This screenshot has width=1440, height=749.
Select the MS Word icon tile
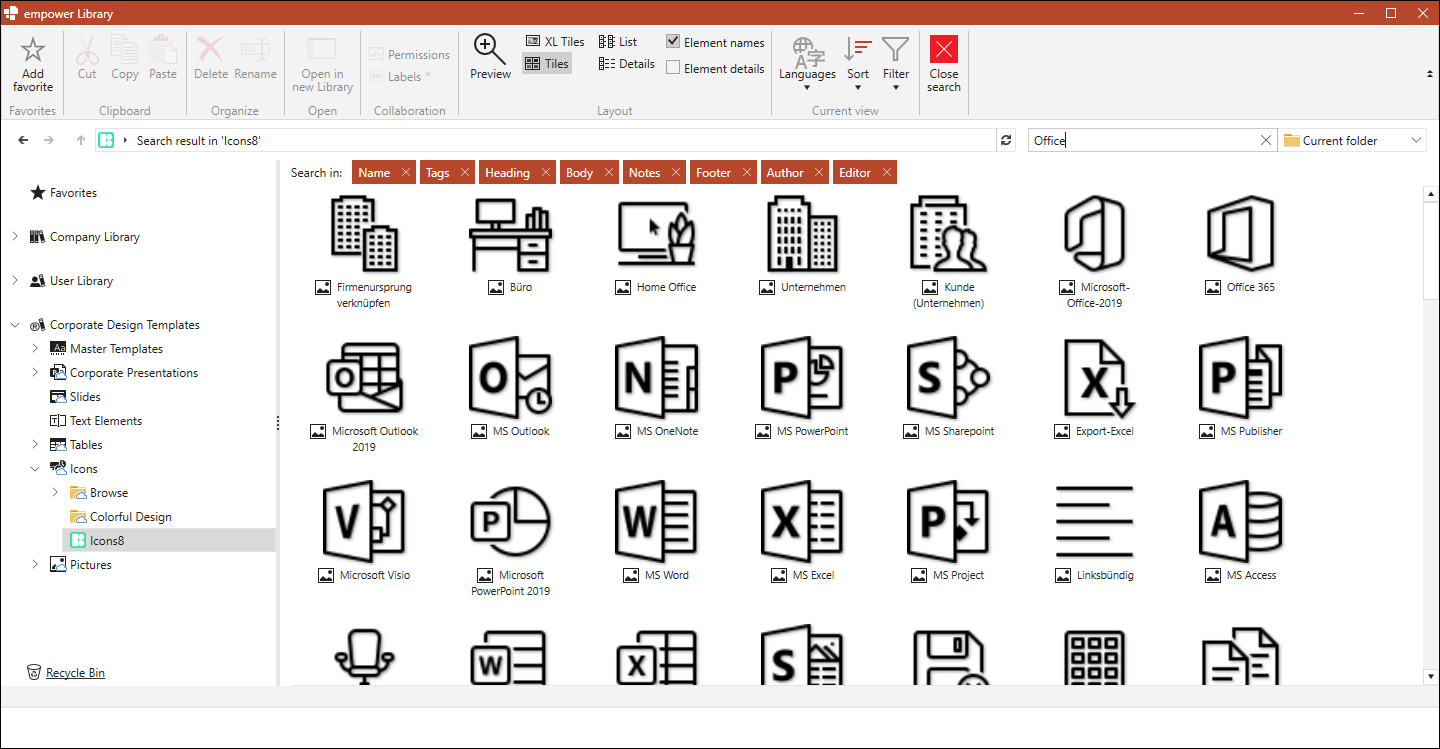656,532
